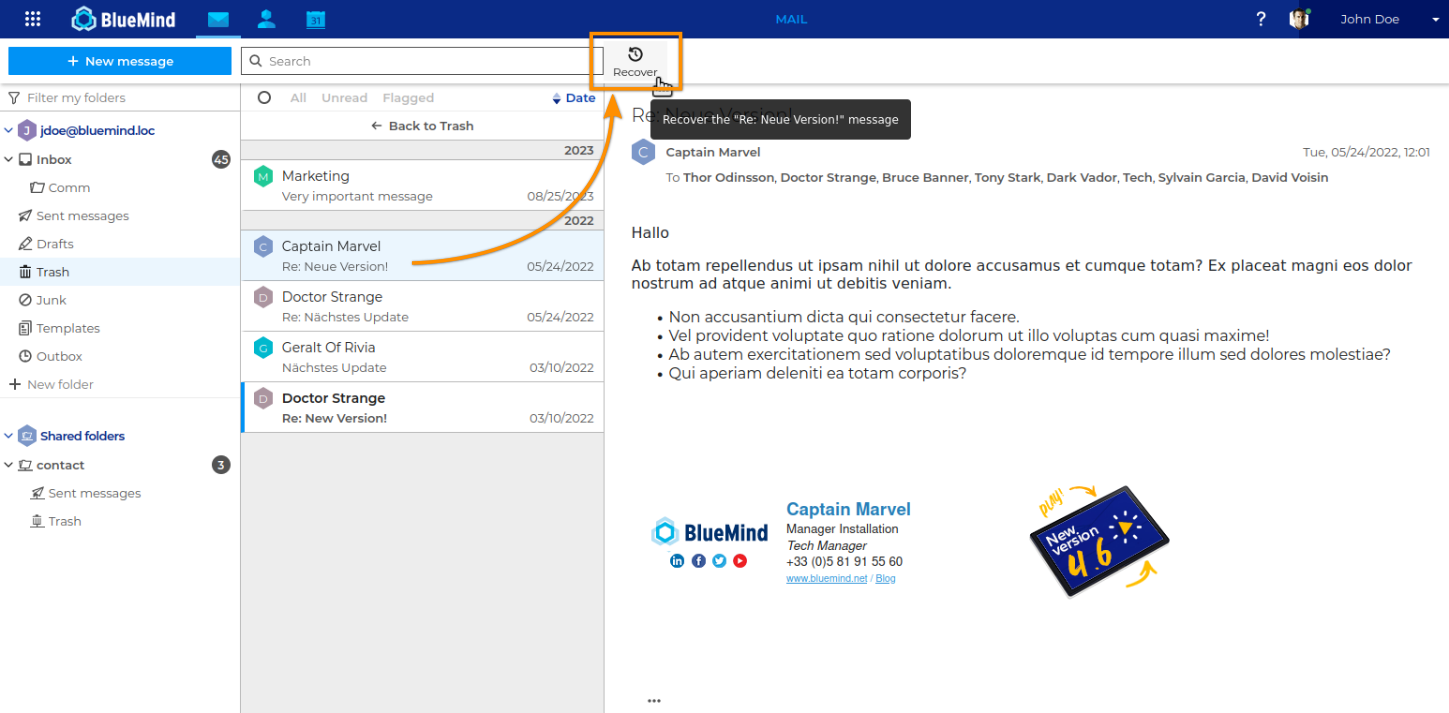This screenshot has height=713, width=1449.
Task: Select the jdoe@bluemind.loc mailbox name
Action: [x=97, y=131]
